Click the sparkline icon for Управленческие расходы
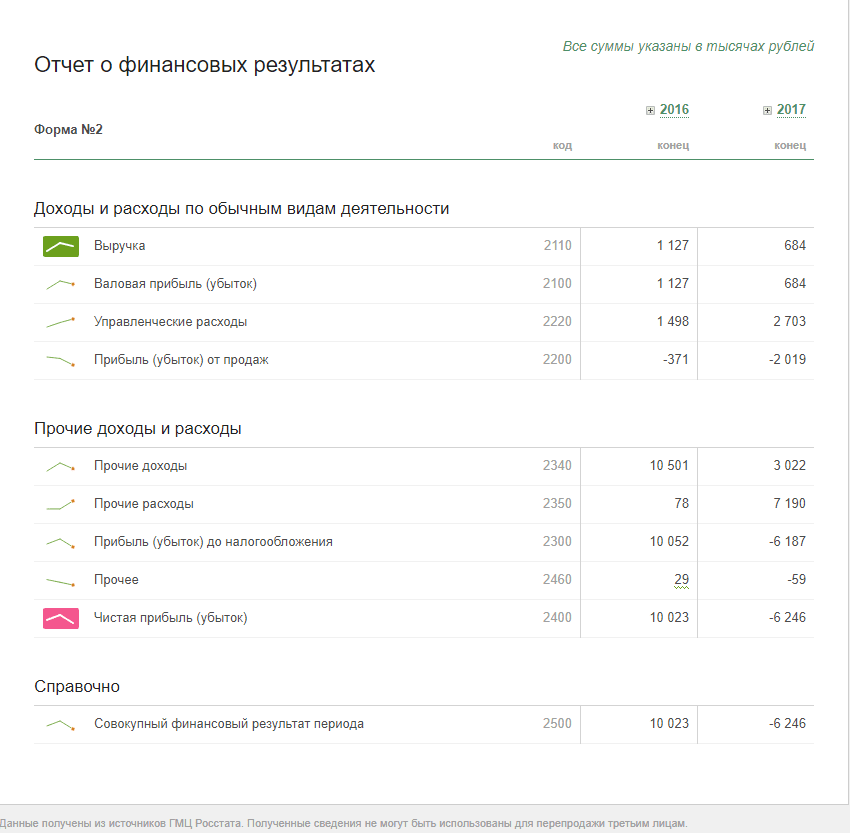The height and width of the screenshot is (833, 850). tap(61, 322)
